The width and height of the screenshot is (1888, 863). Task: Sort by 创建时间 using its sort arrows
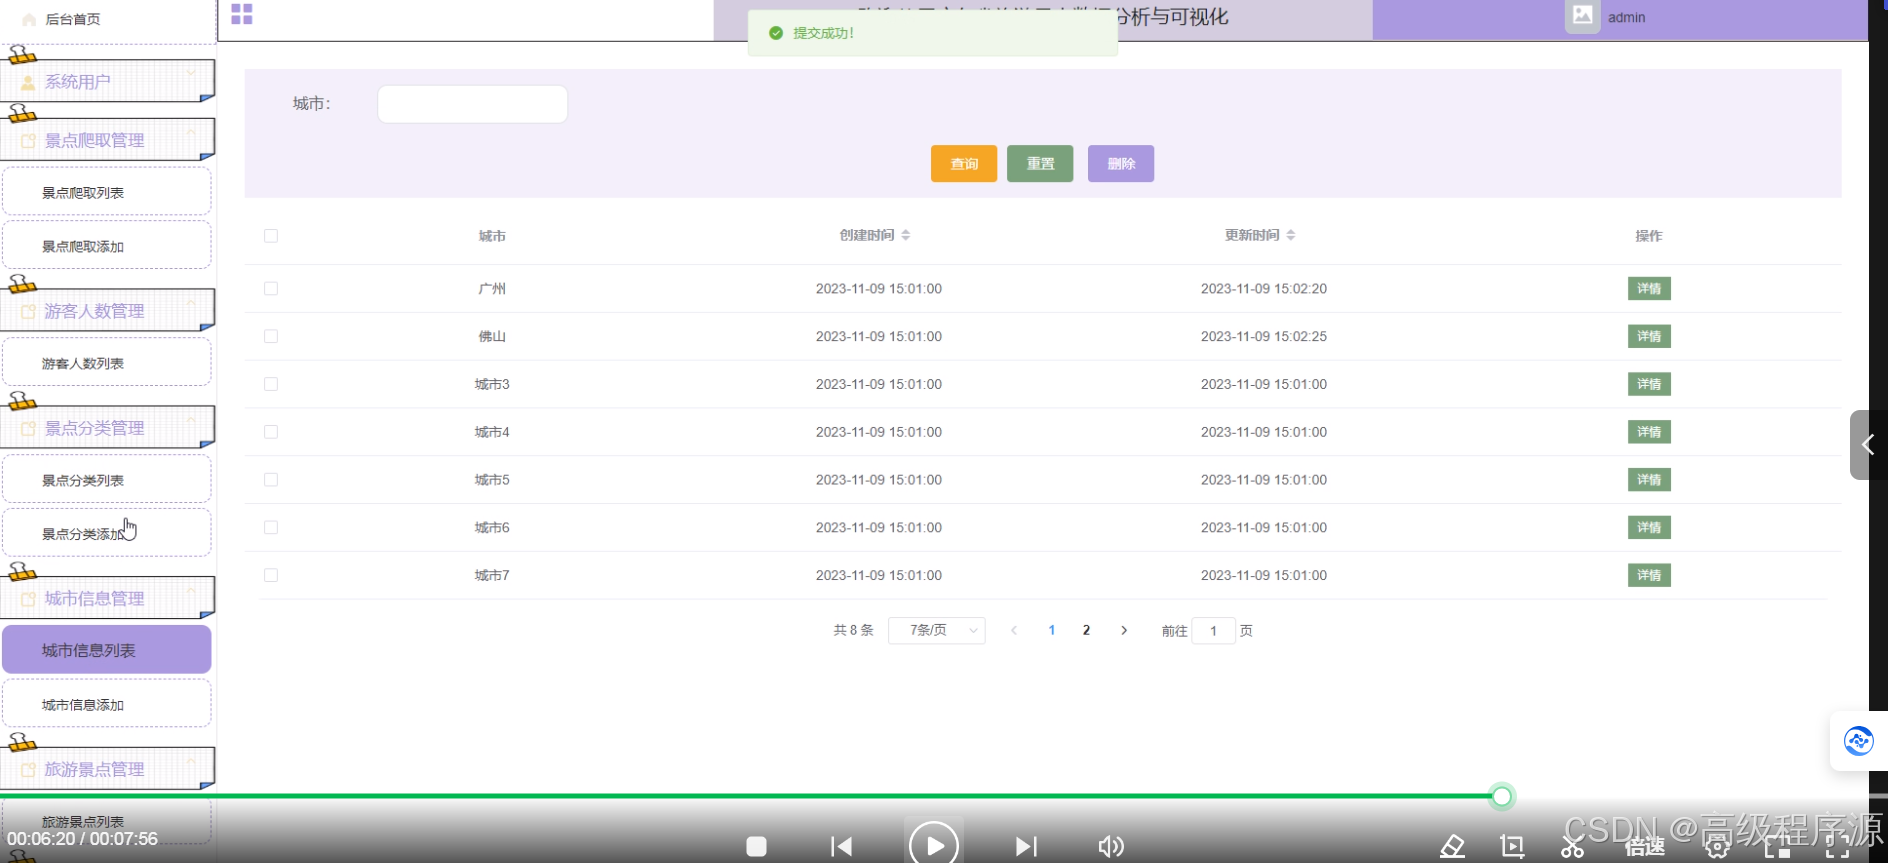click(906, 235)
